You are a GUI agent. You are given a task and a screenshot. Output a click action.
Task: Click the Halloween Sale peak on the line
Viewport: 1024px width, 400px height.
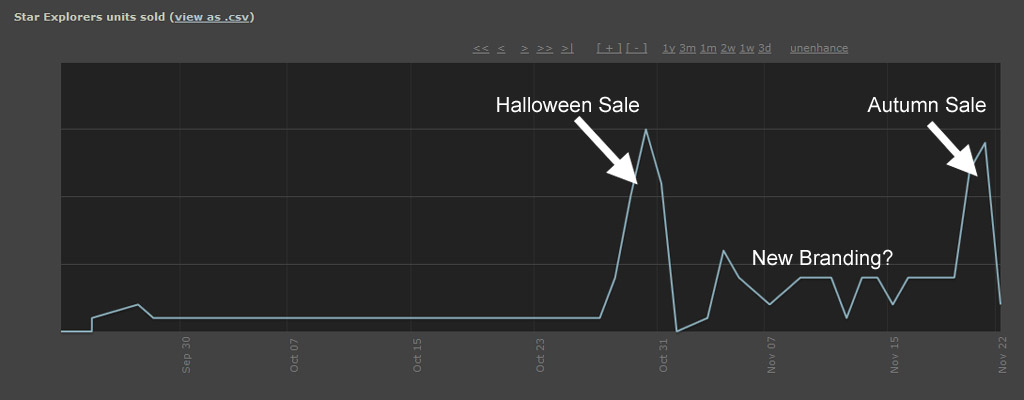tap(646, 129)
